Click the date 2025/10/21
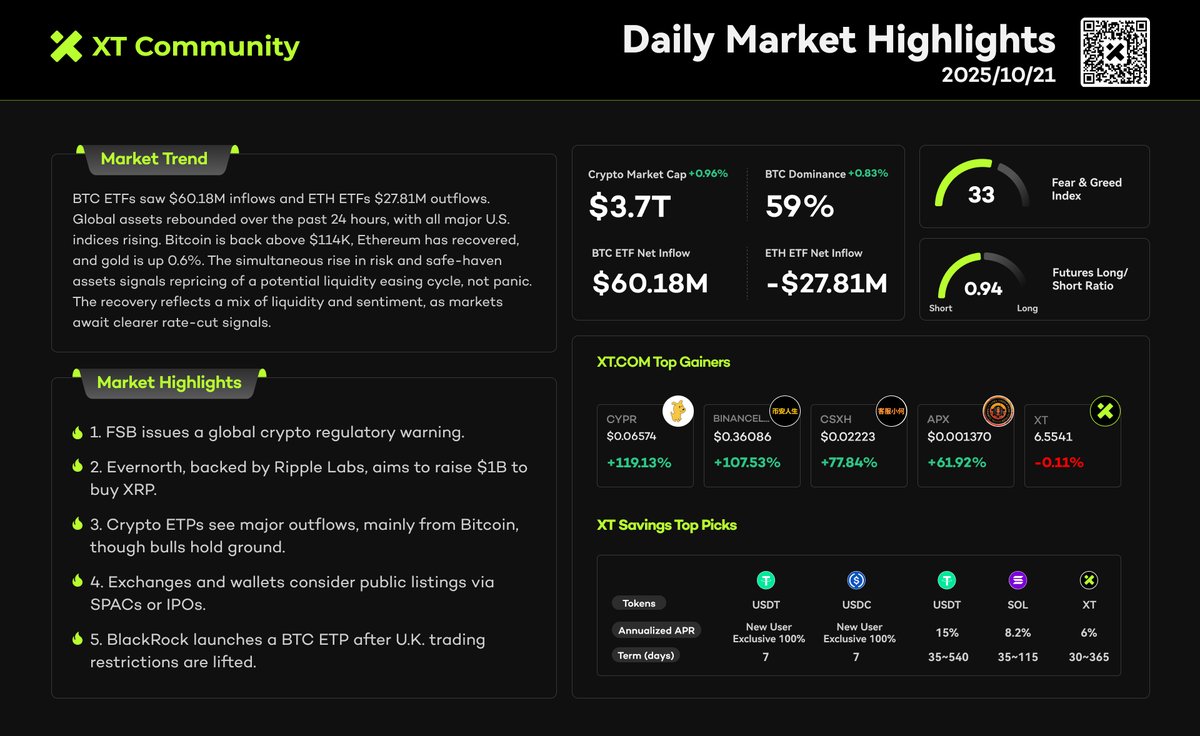This screenshot has width=1200, height=736. 998,76
